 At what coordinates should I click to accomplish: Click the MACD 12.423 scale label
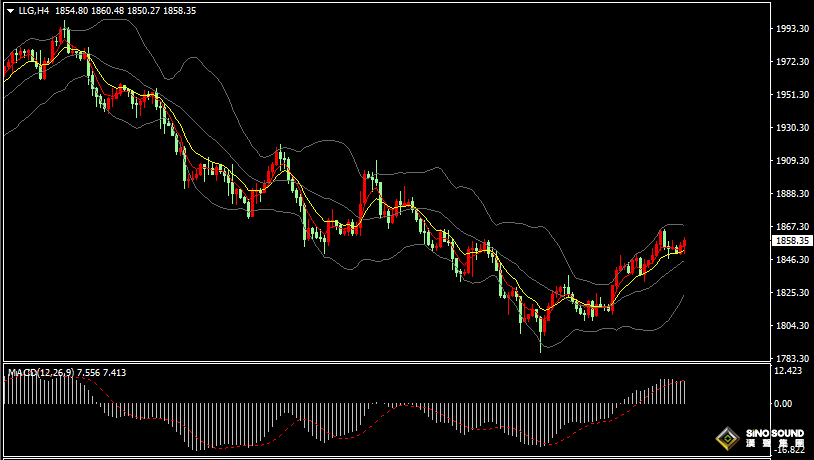pos(788,370)
